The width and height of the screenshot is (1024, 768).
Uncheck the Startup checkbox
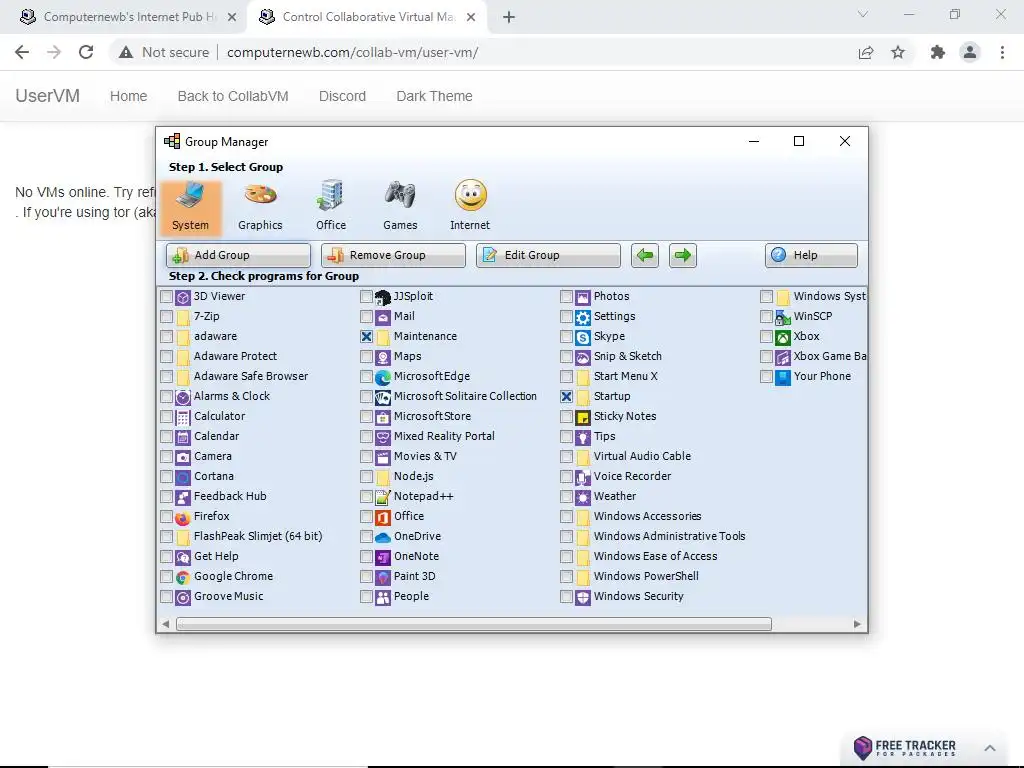click(x=566, y=397)
